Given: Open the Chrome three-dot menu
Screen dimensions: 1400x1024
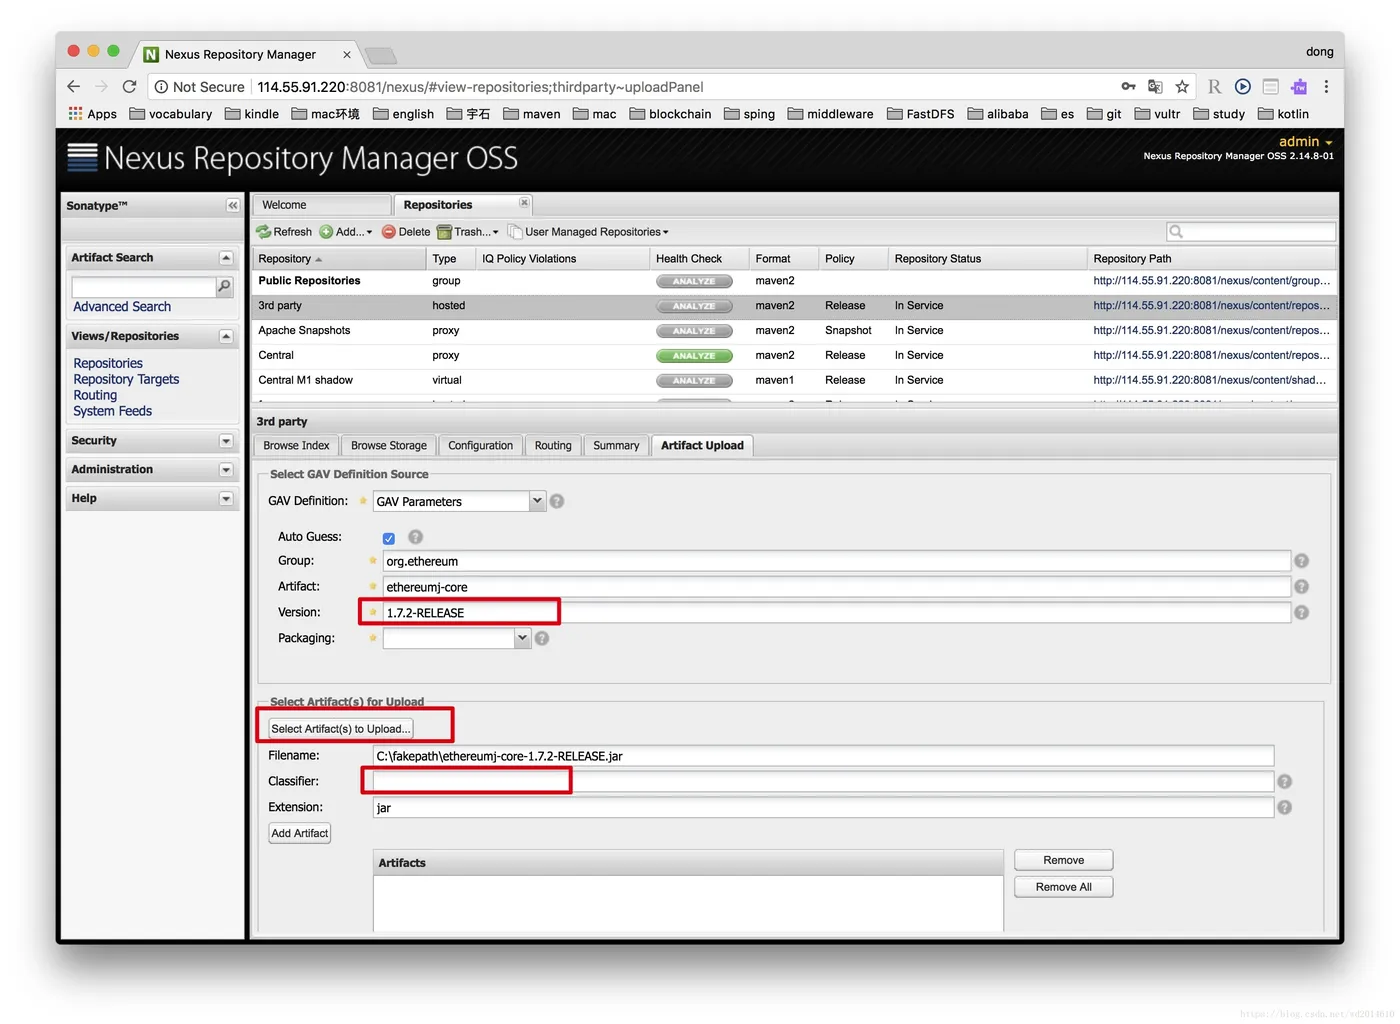Looking at the screenshot, I should tap(1326, 87).
